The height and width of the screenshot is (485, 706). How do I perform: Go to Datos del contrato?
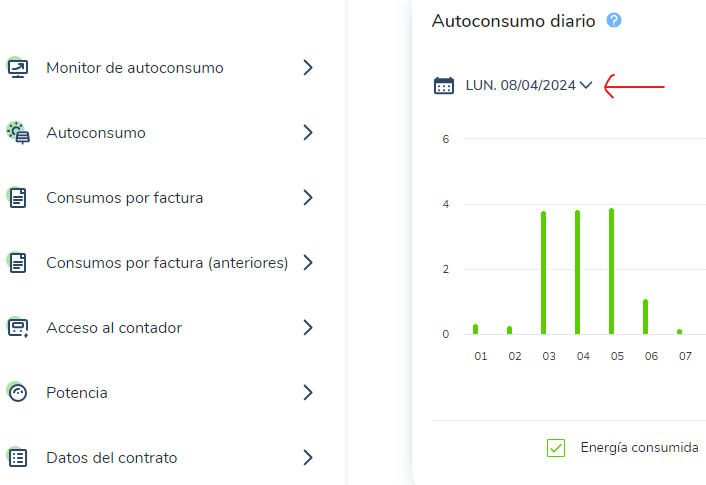coord(160,458)
